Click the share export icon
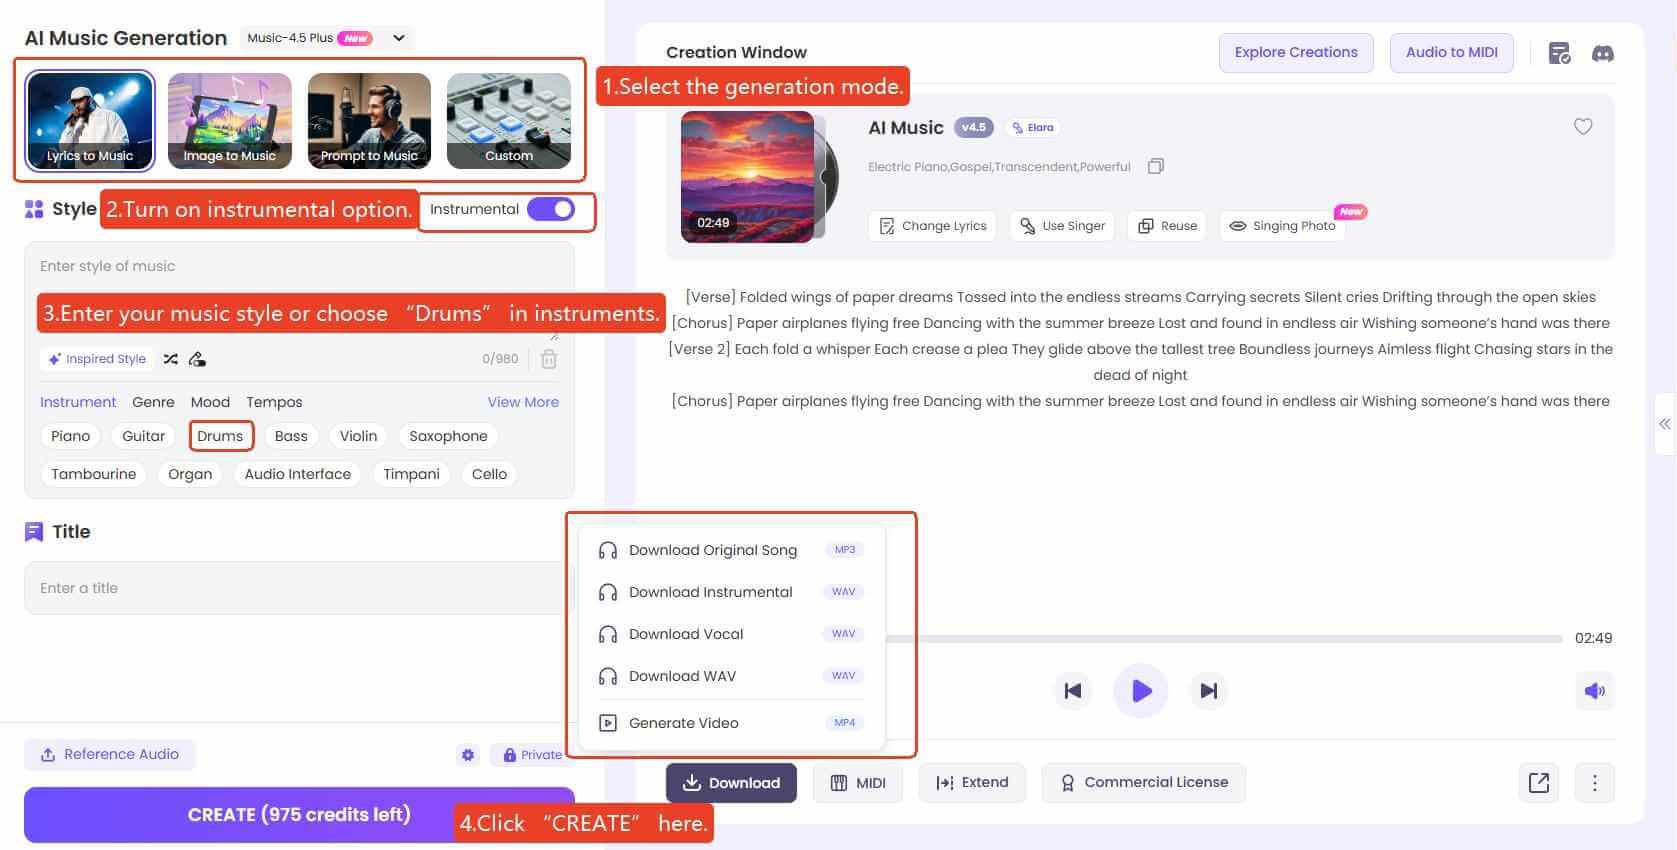The image size is (1677, 850). [1539, 783]
